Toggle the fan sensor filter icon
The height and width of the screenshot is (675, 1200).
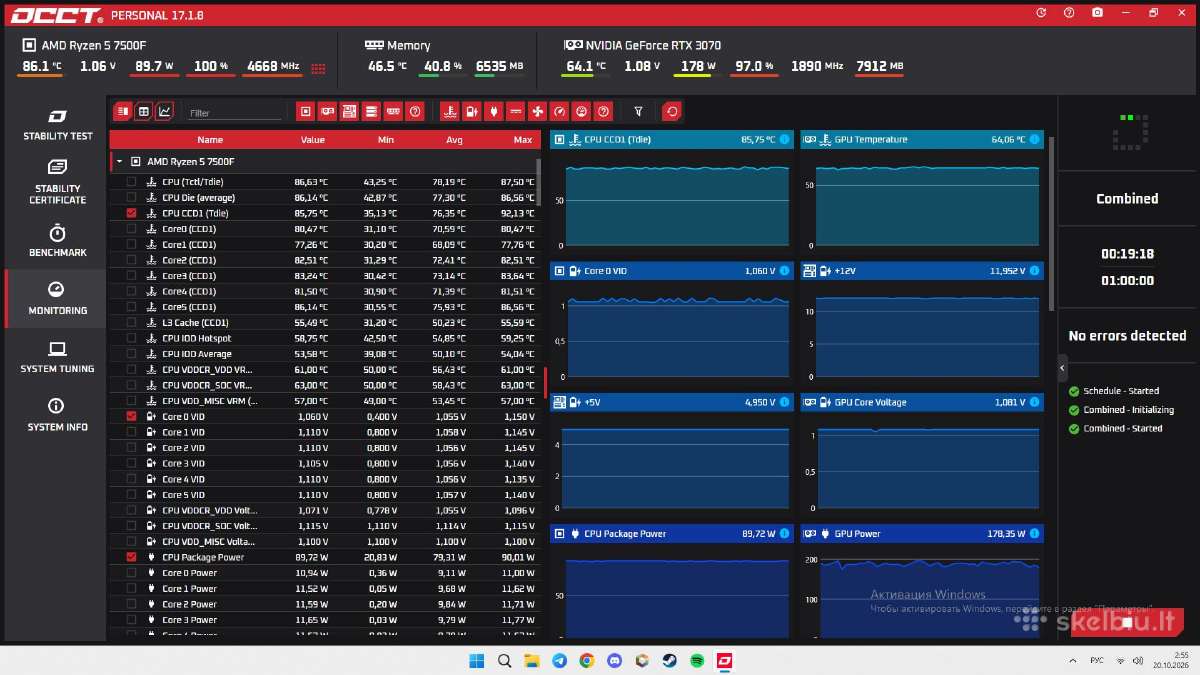point(537,111)
